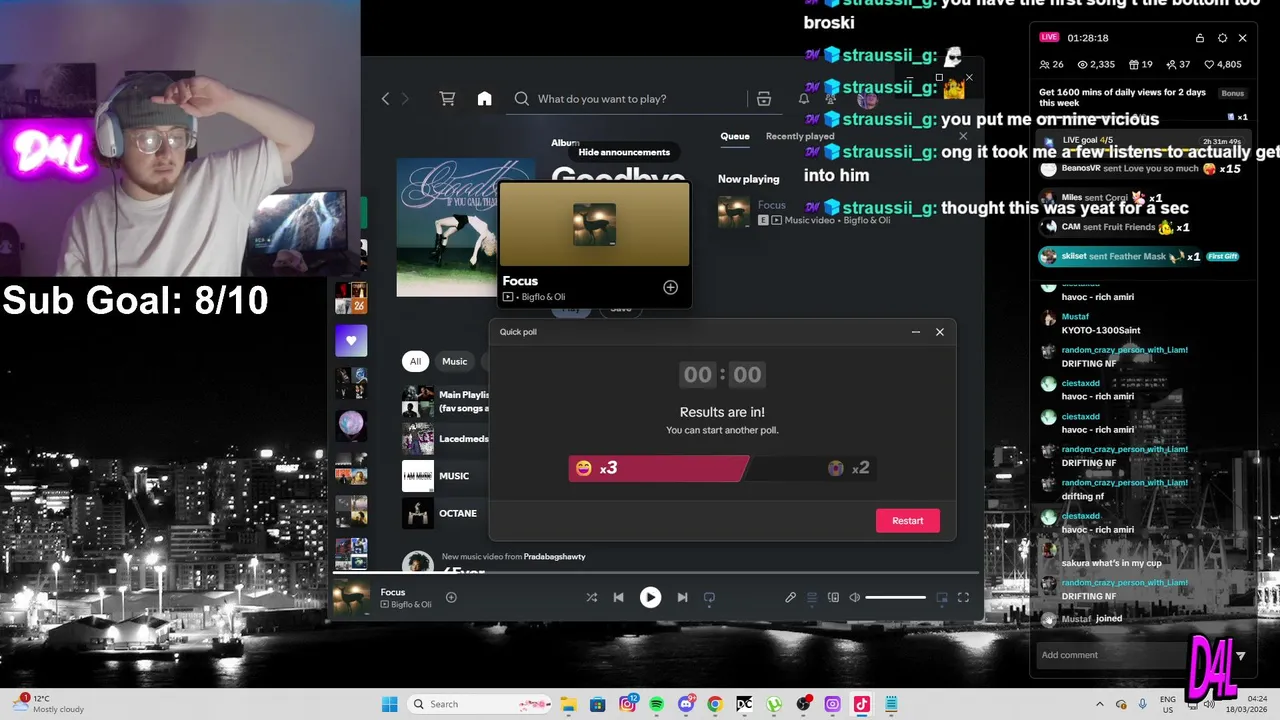Toggle the Queue view icon

pos(812,597)
